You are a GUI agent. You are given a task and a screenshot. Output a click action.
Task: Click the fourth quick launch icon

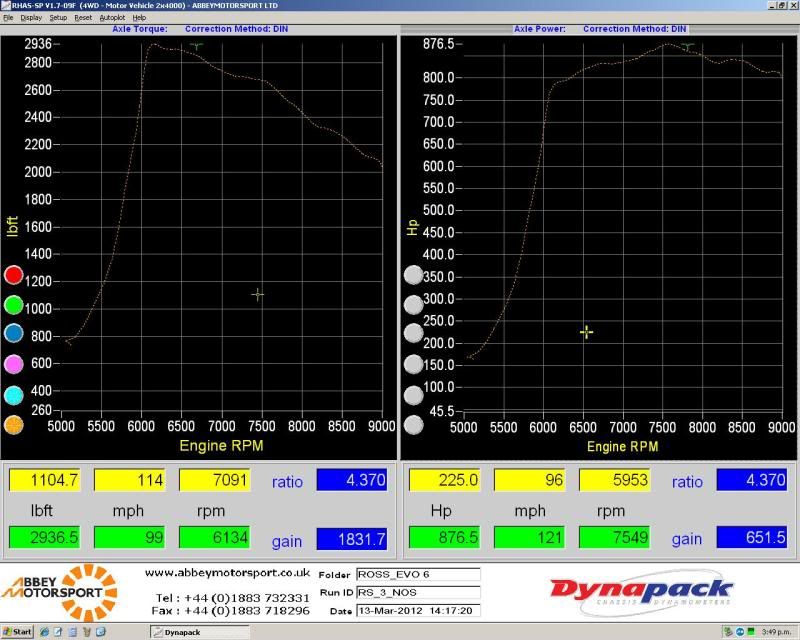click(87, 632)
